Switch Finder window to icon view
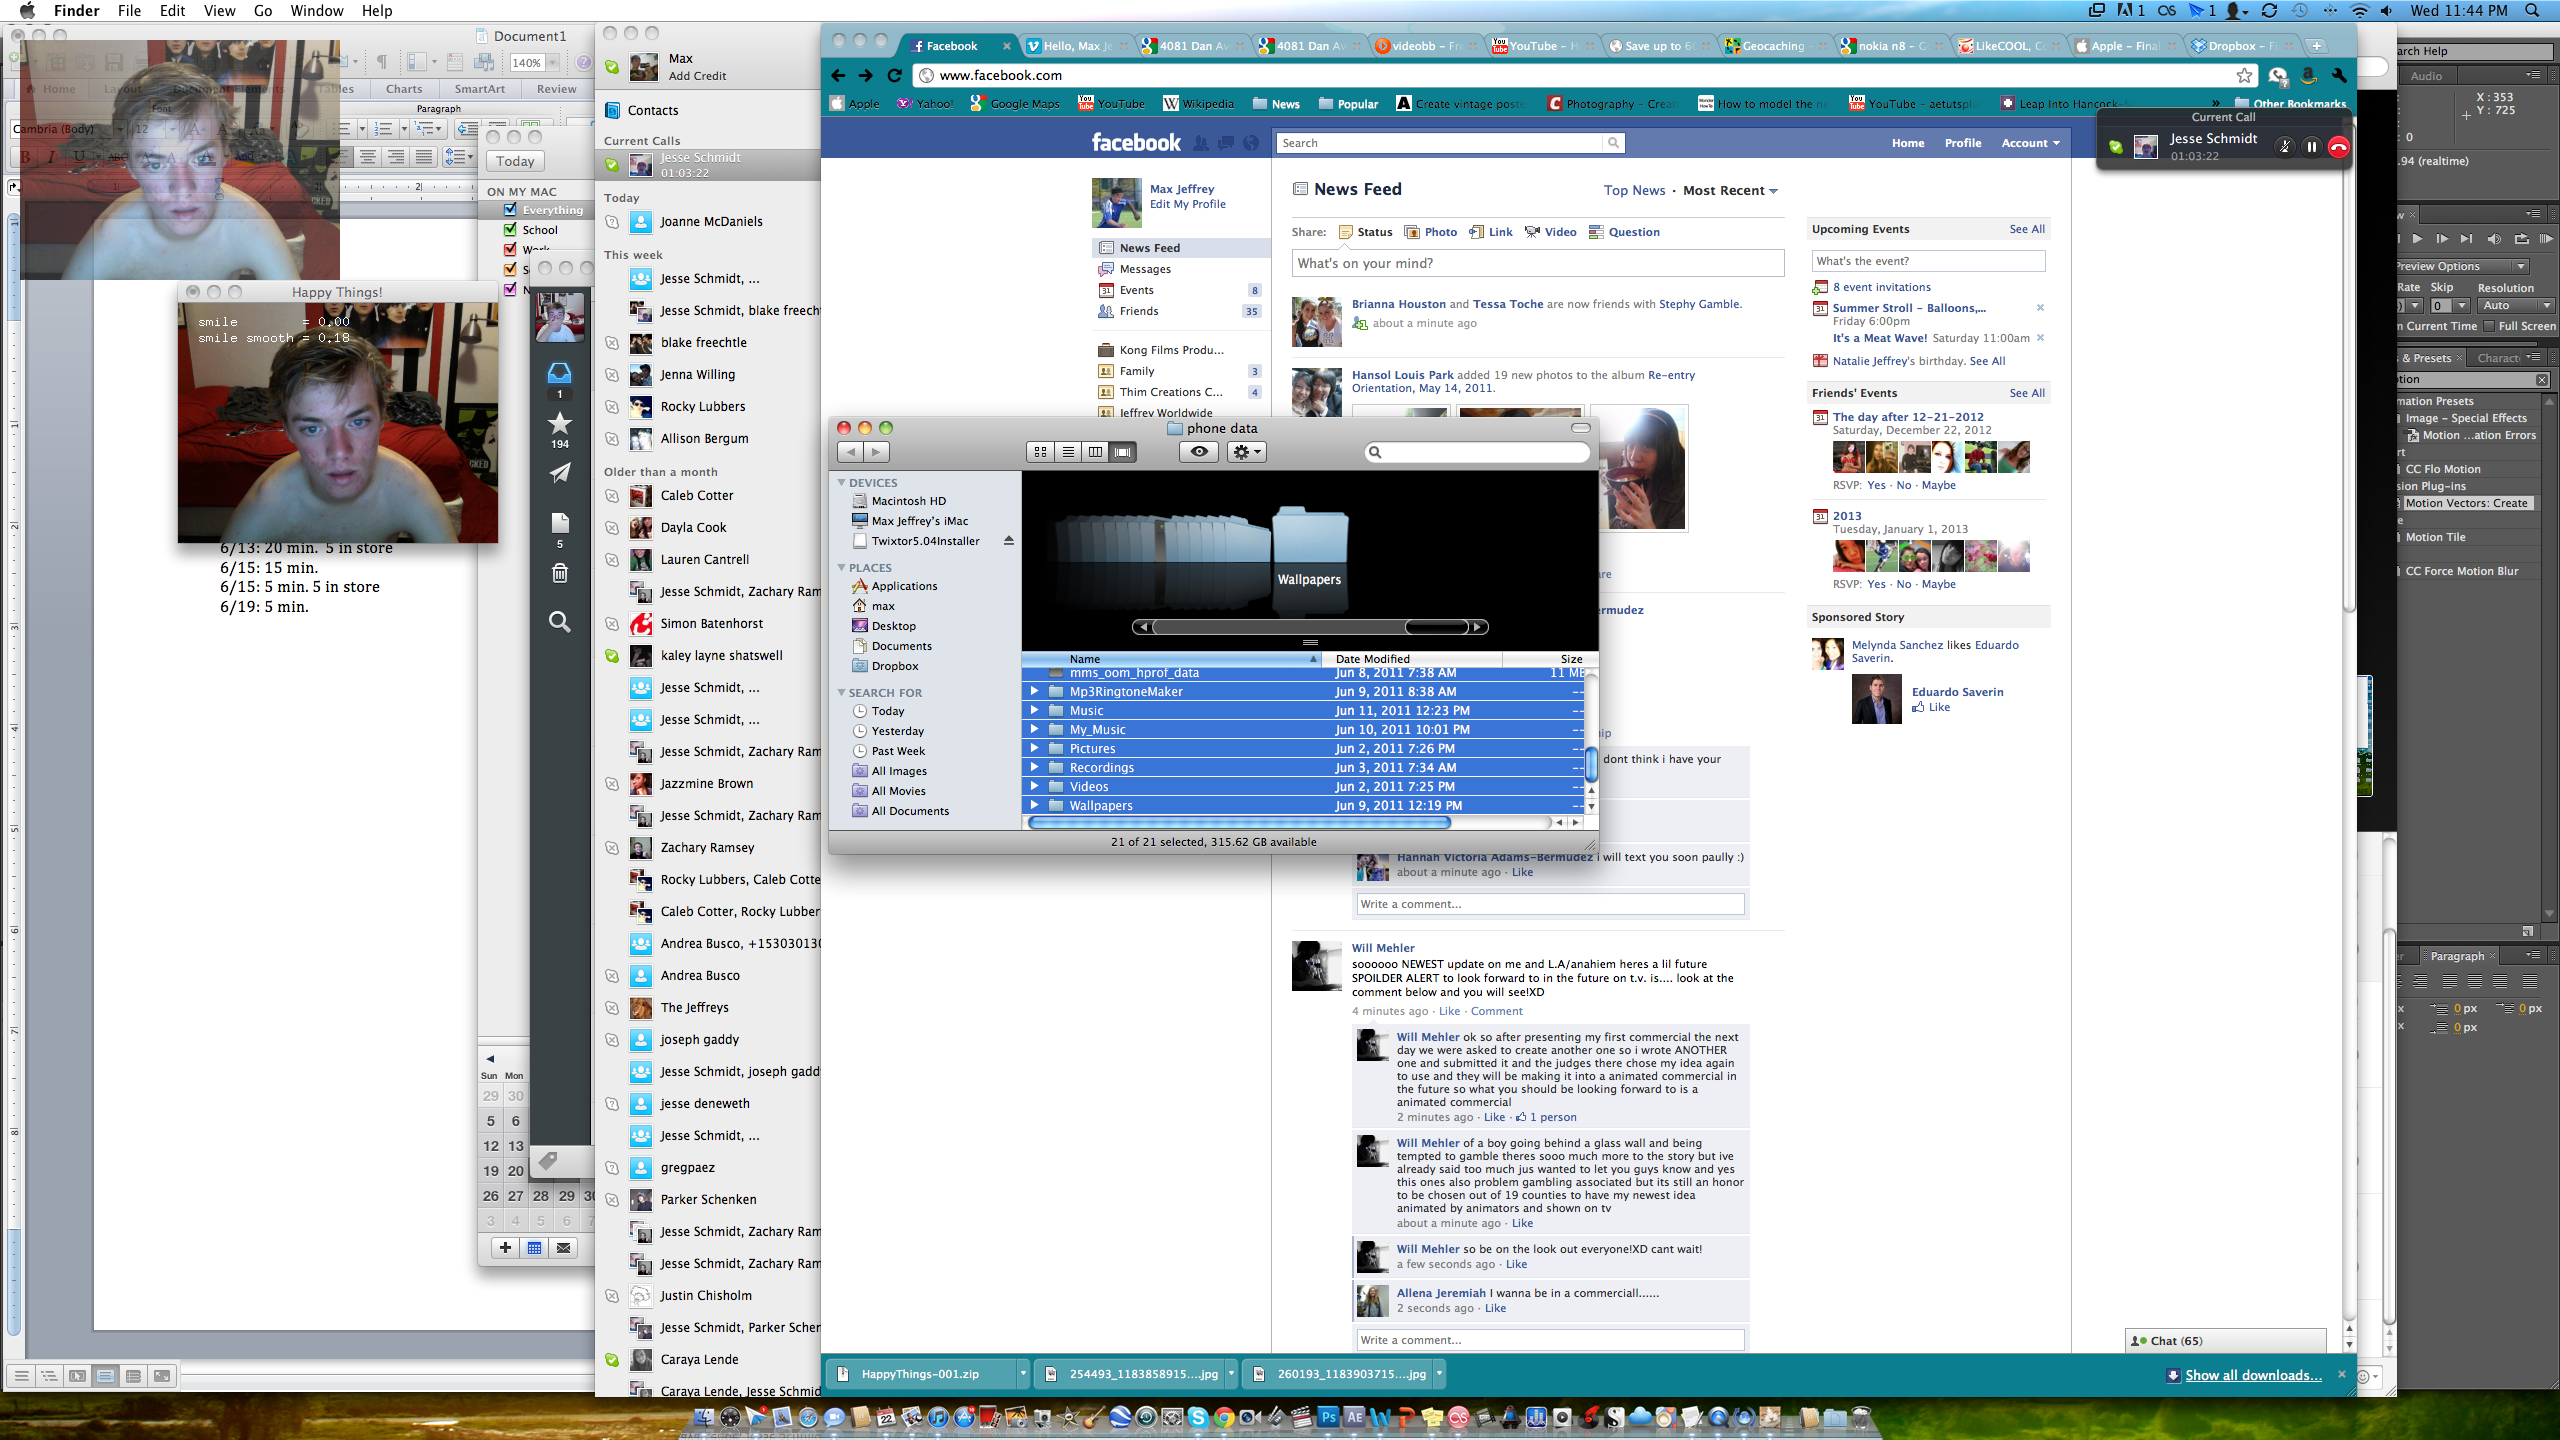The width and height of the screenshot is (2560, 1440). (1040, 452)
